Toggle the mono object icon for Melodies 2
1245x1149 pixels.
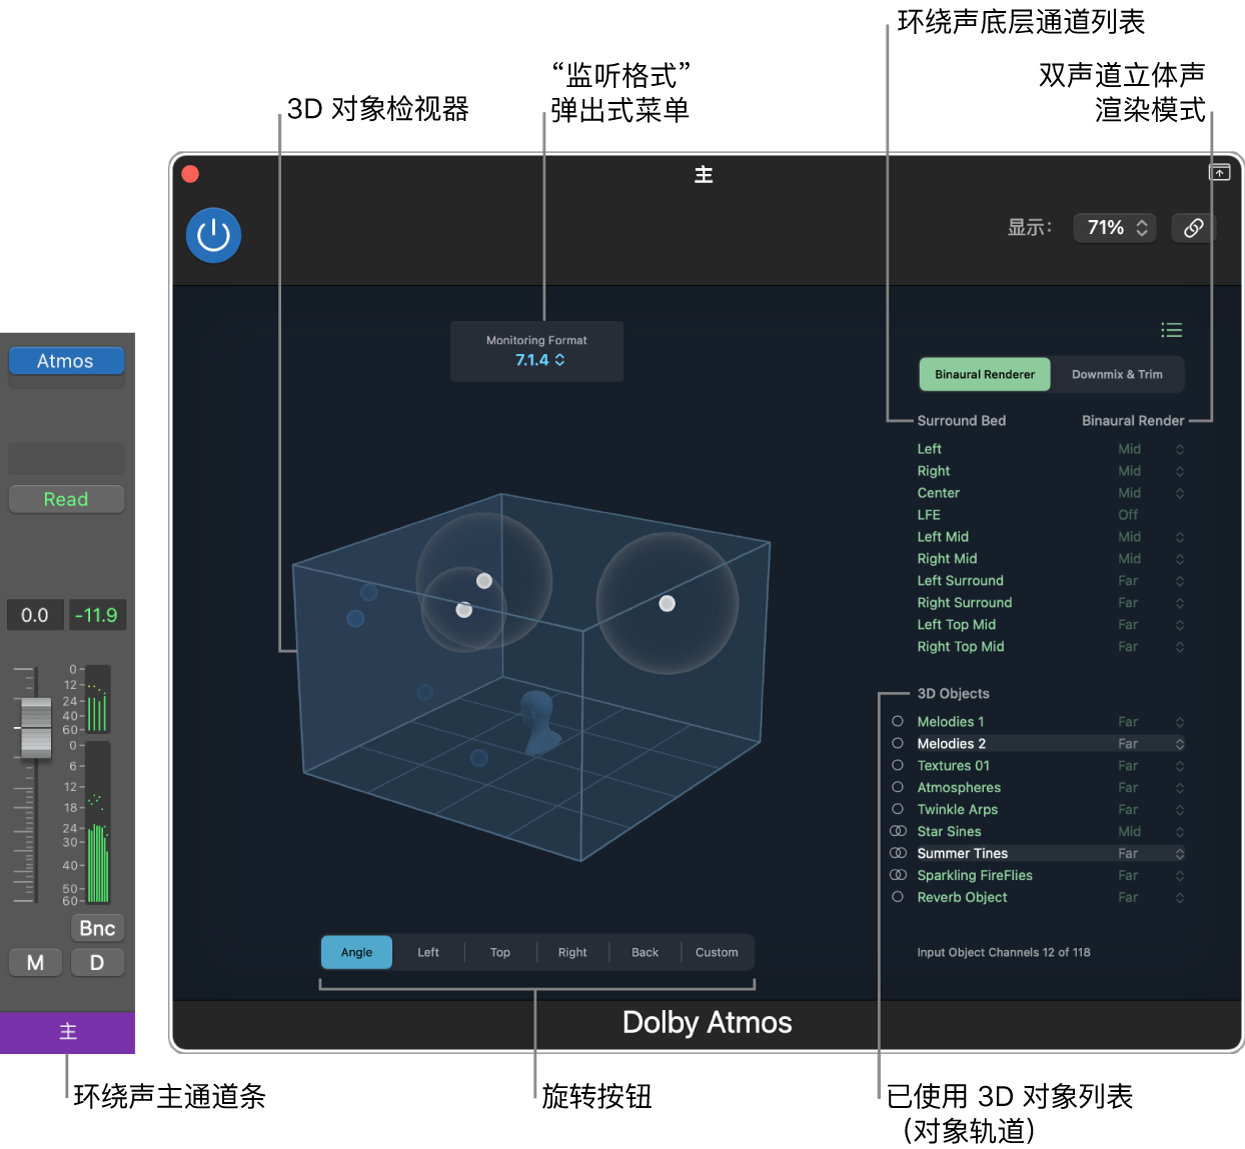point(897,743)
